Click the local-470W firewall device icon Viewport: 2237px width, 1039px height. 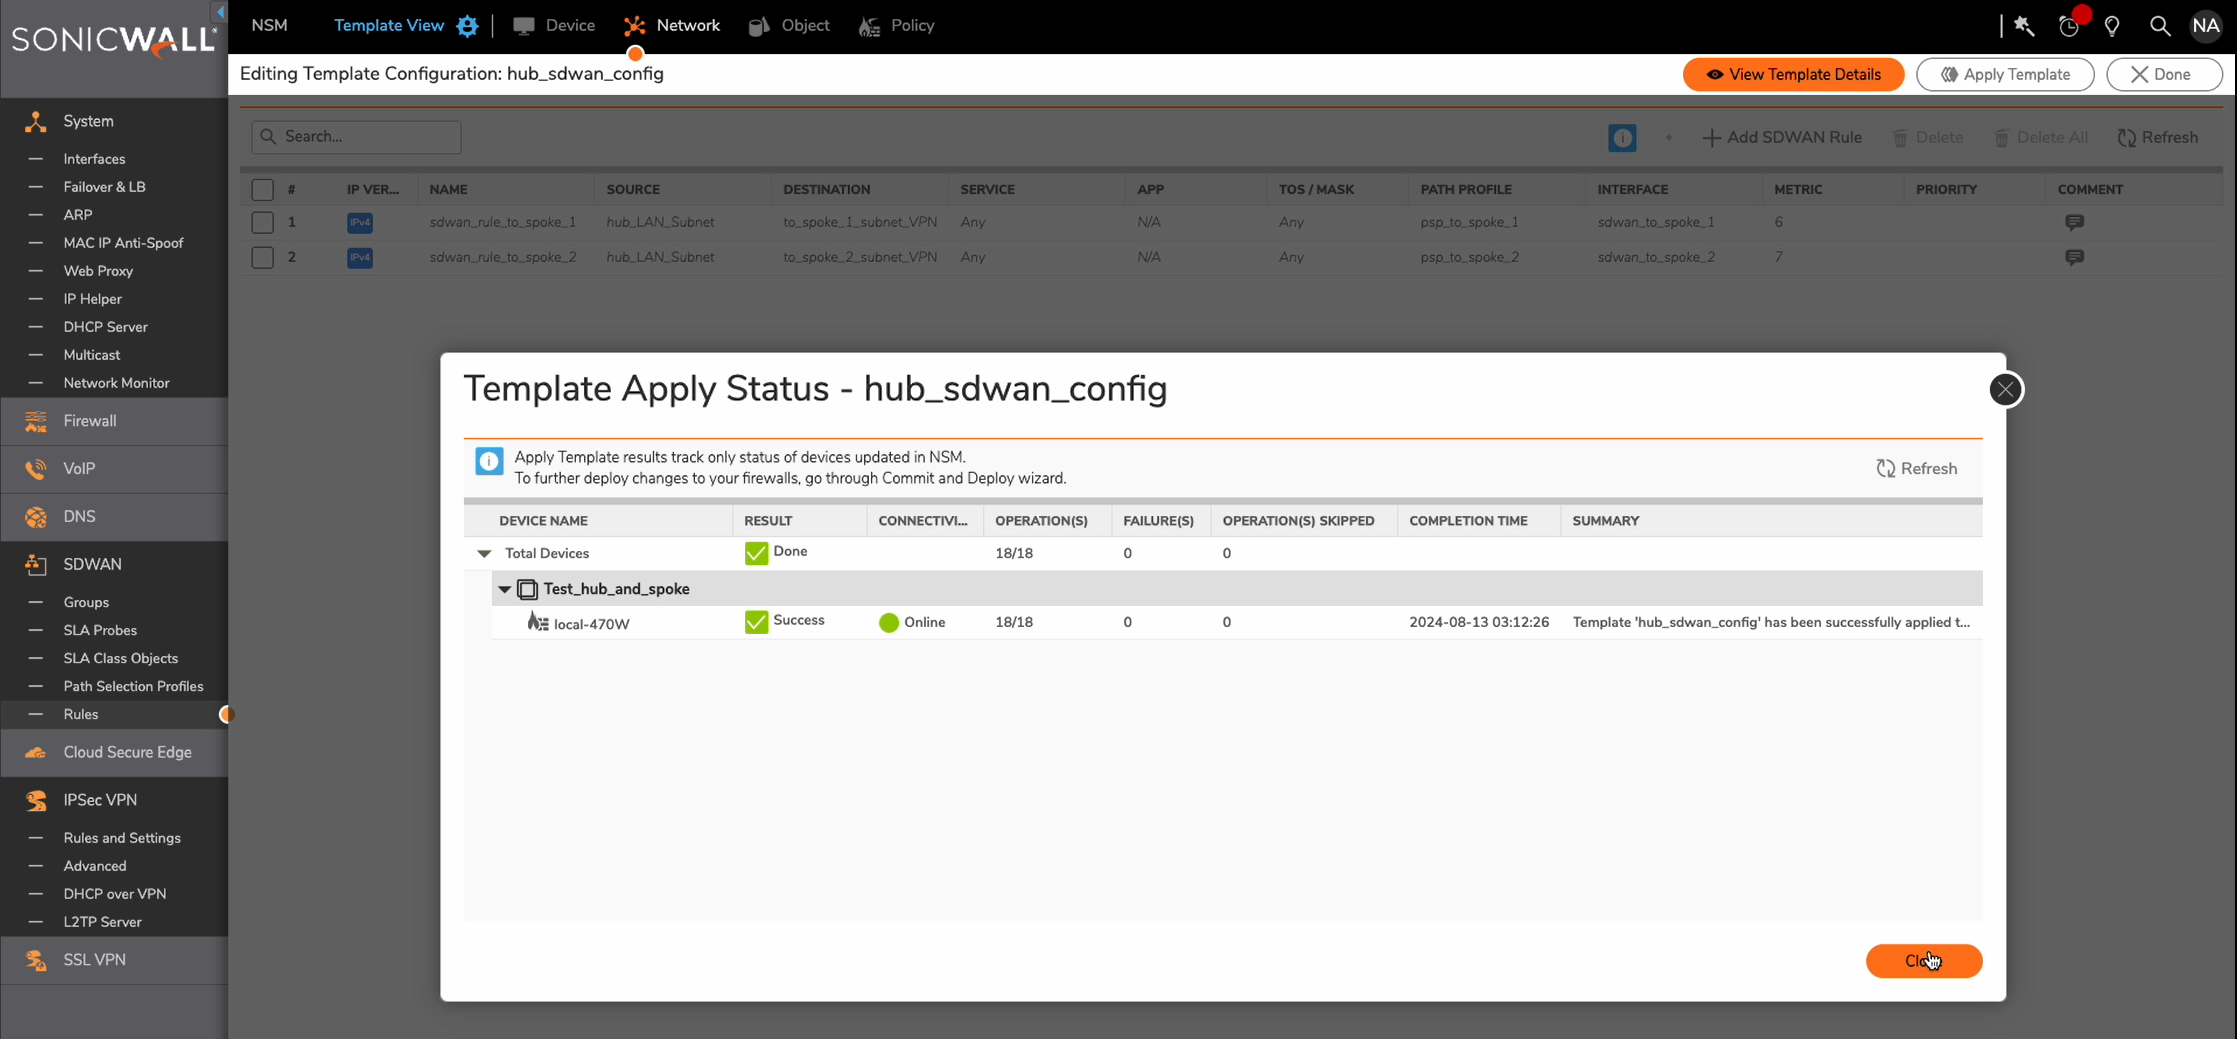538,623
